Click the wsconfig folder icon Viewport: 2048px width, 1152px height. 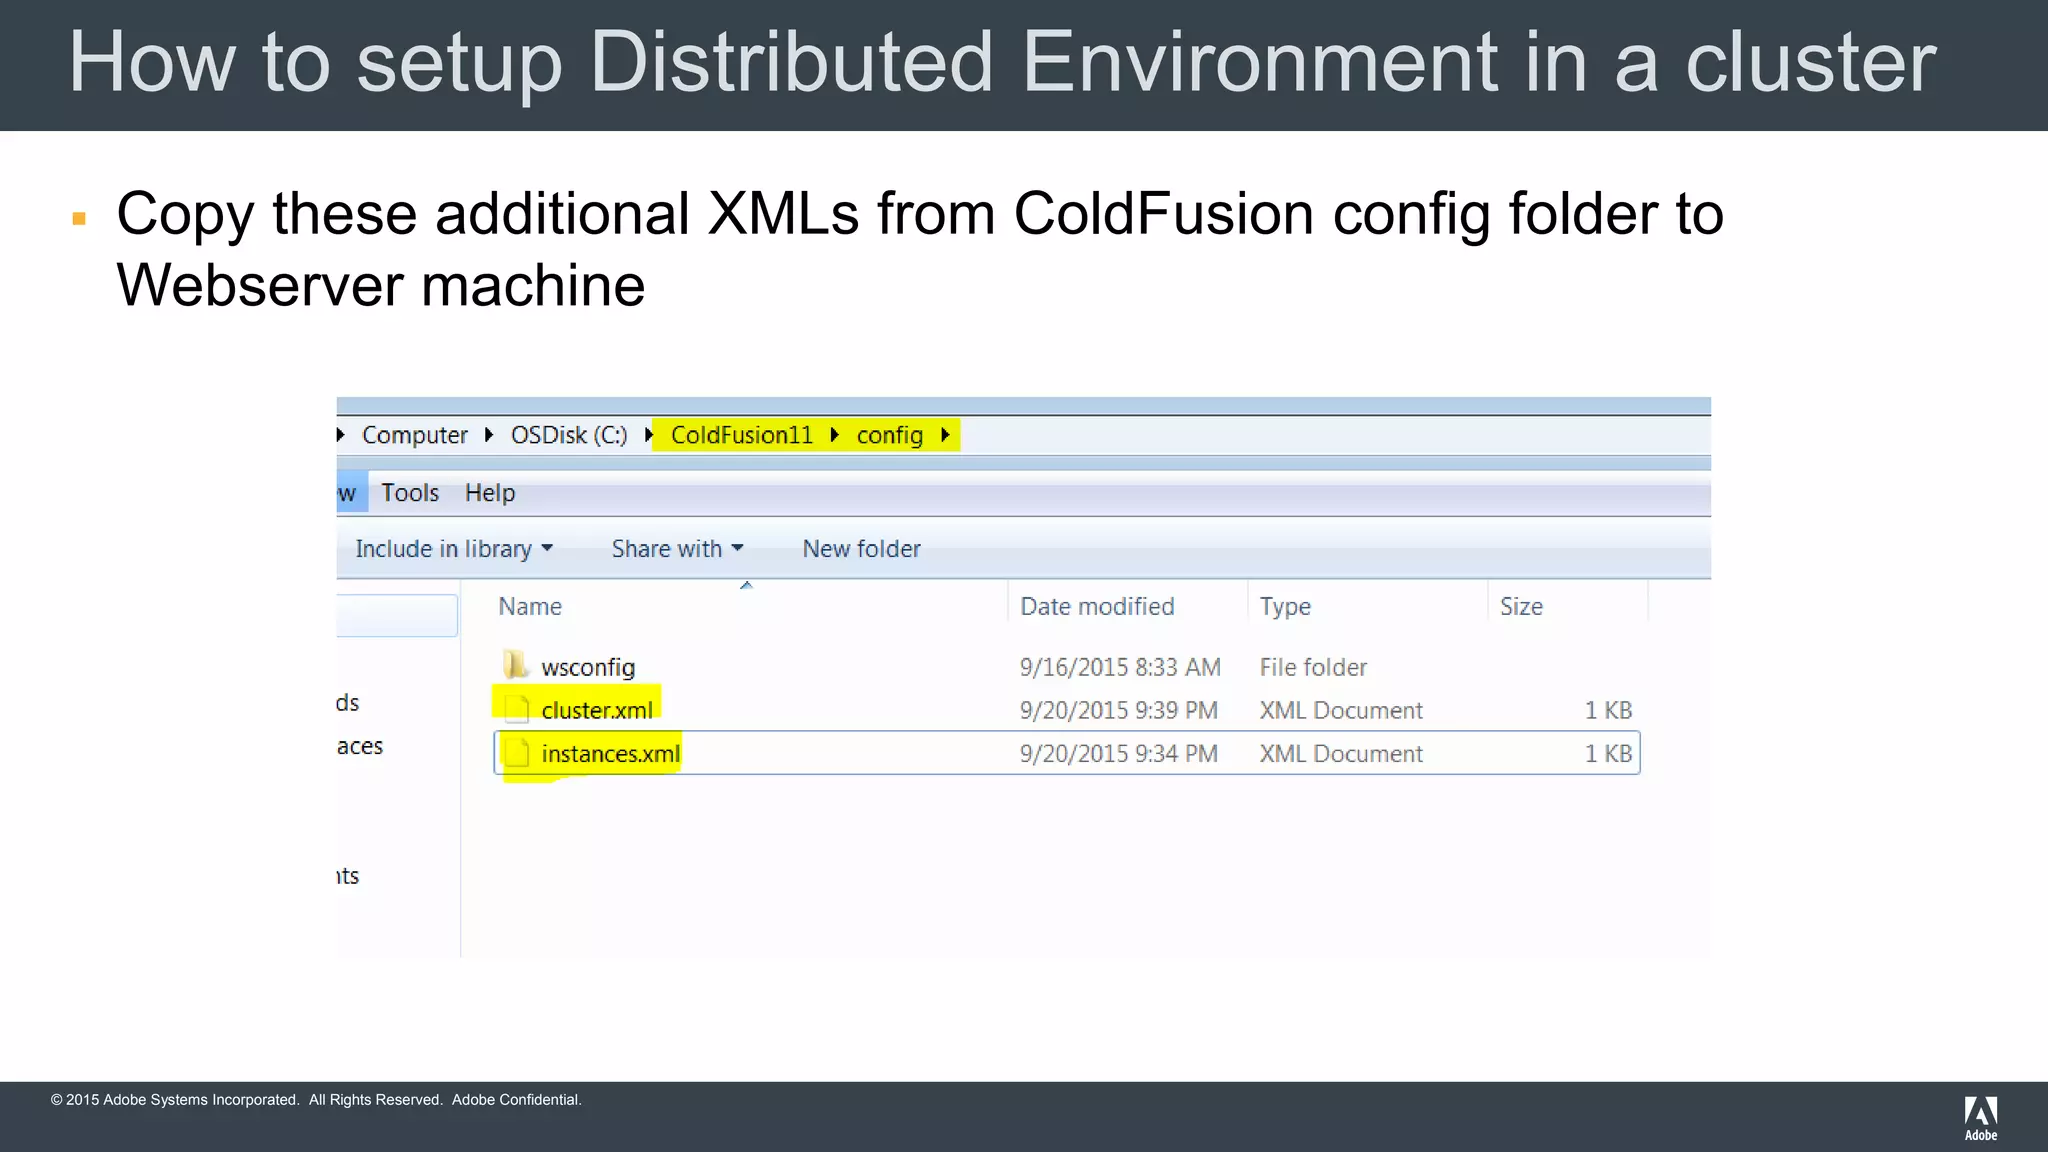tap(516, 665)
